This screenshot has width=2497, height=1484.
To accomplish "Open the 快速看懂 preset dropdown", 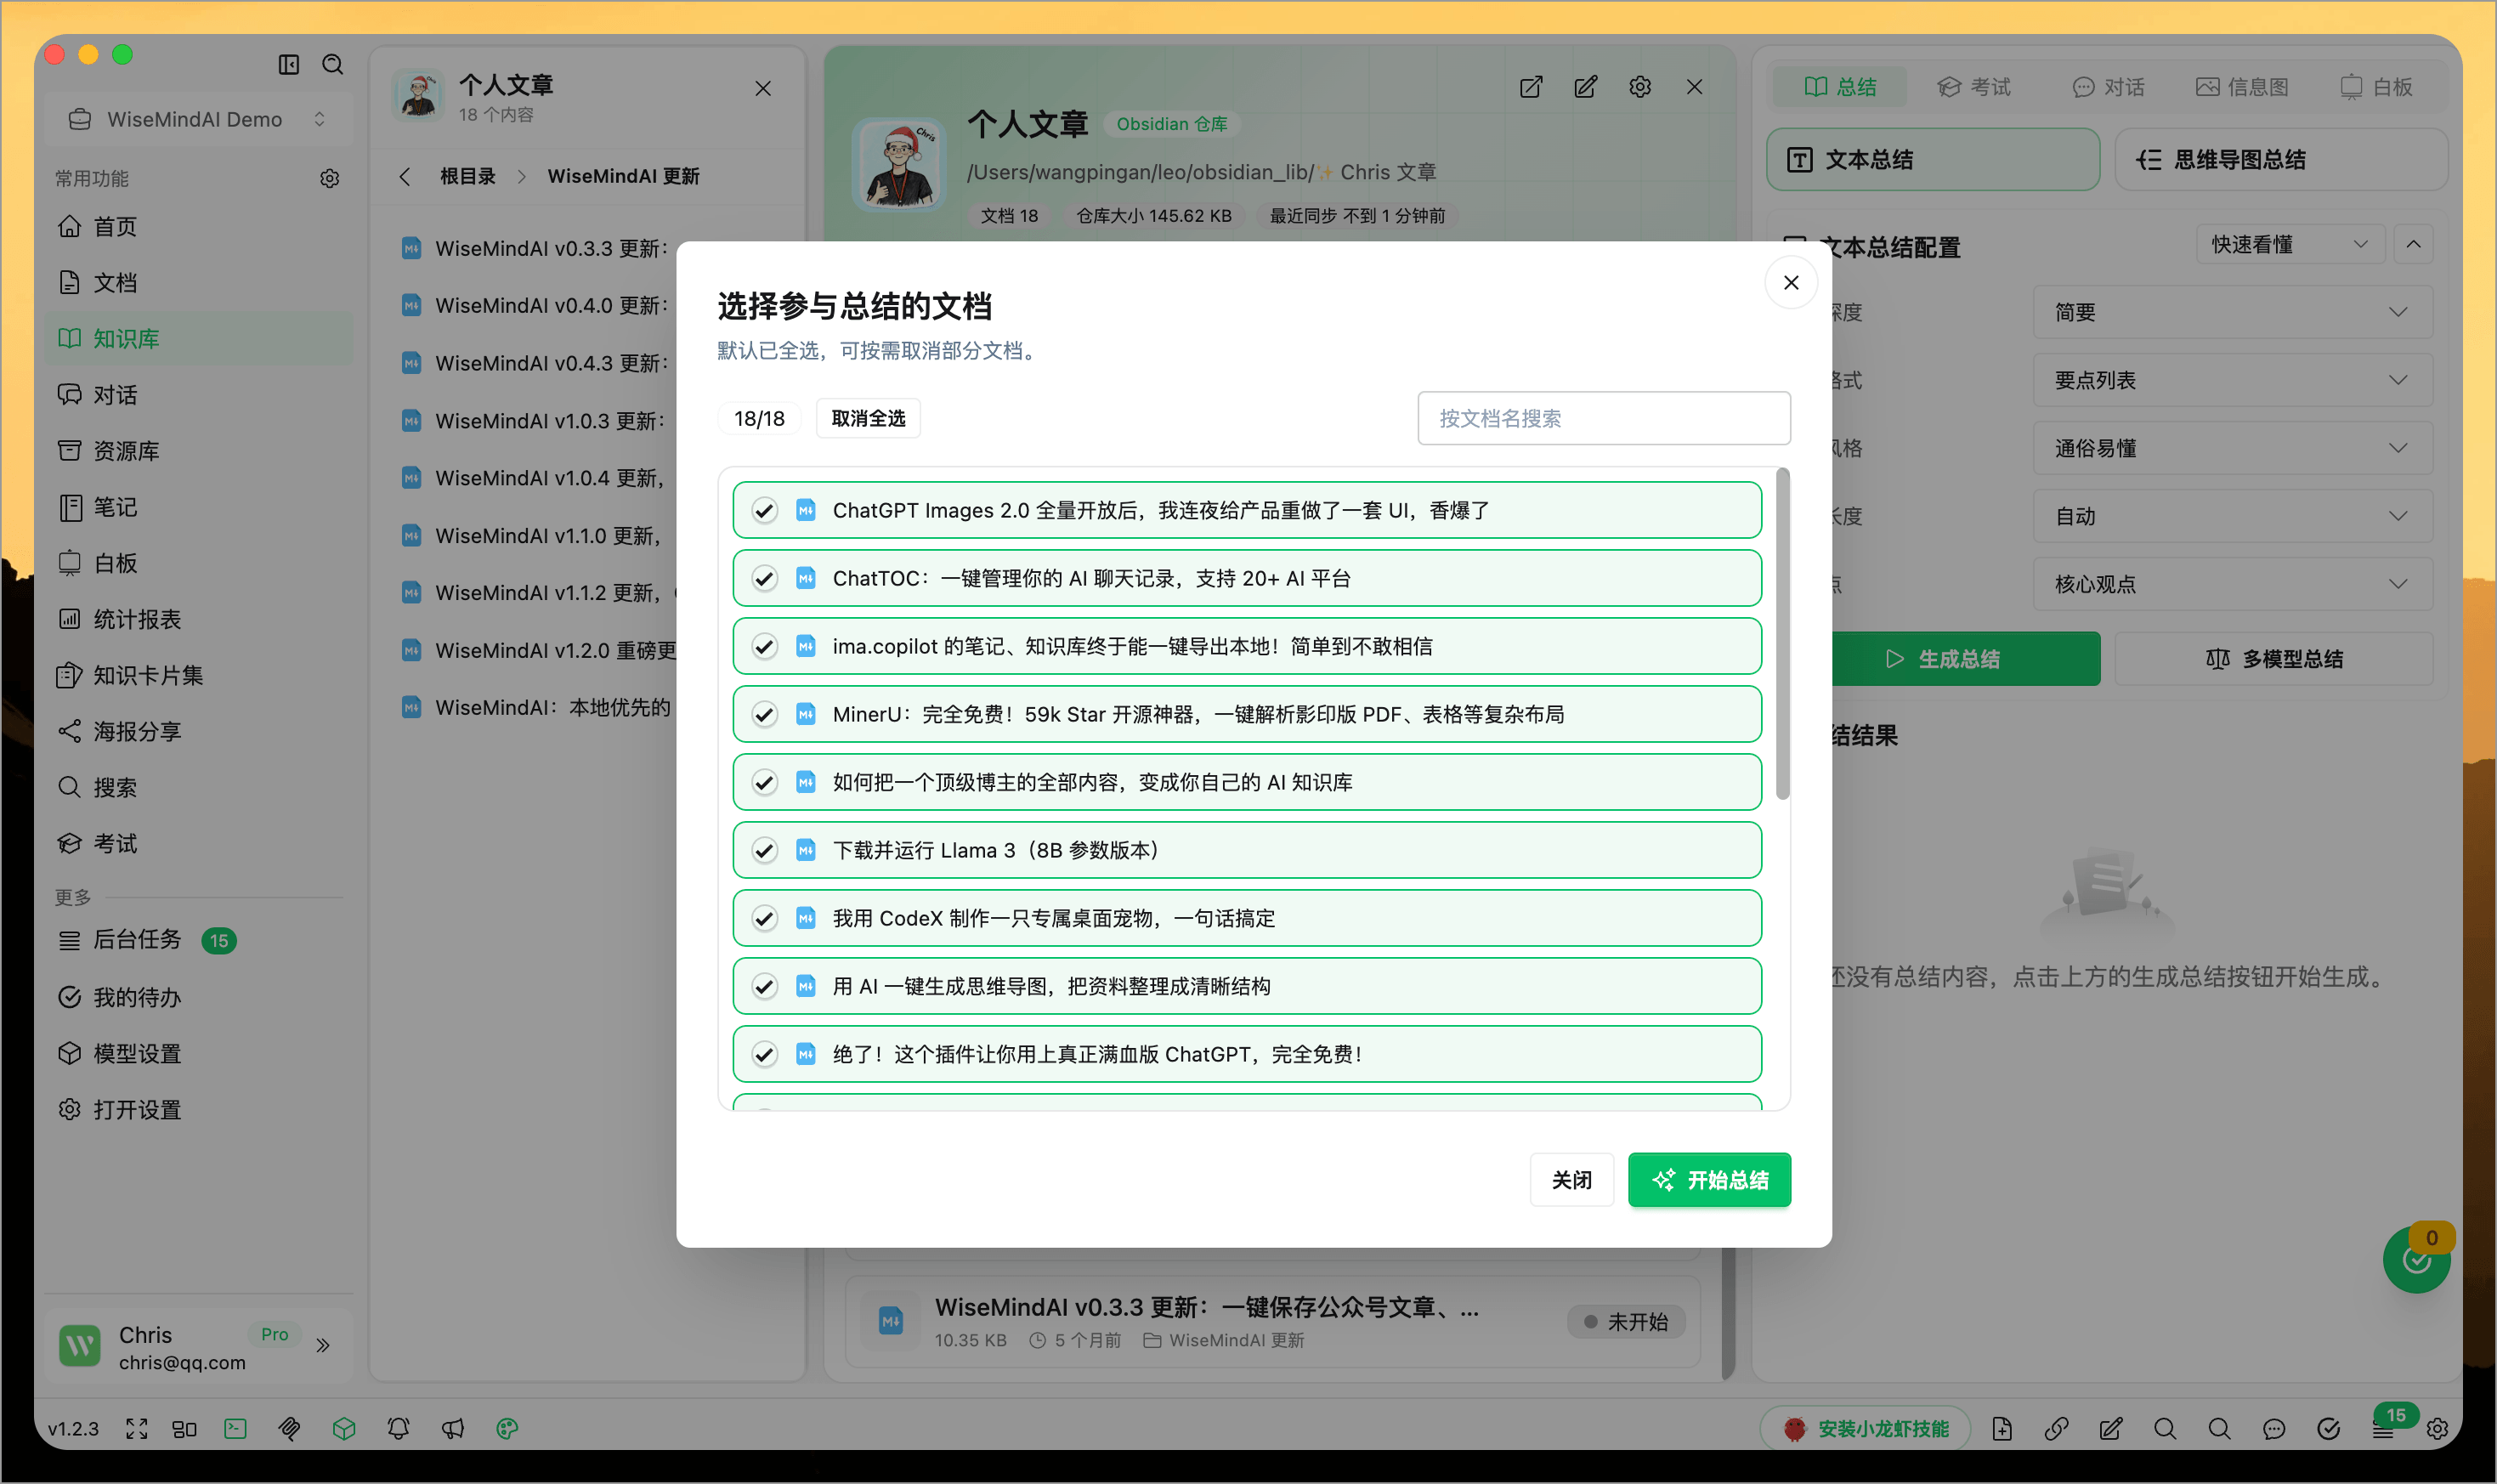I will (2290, 244).
